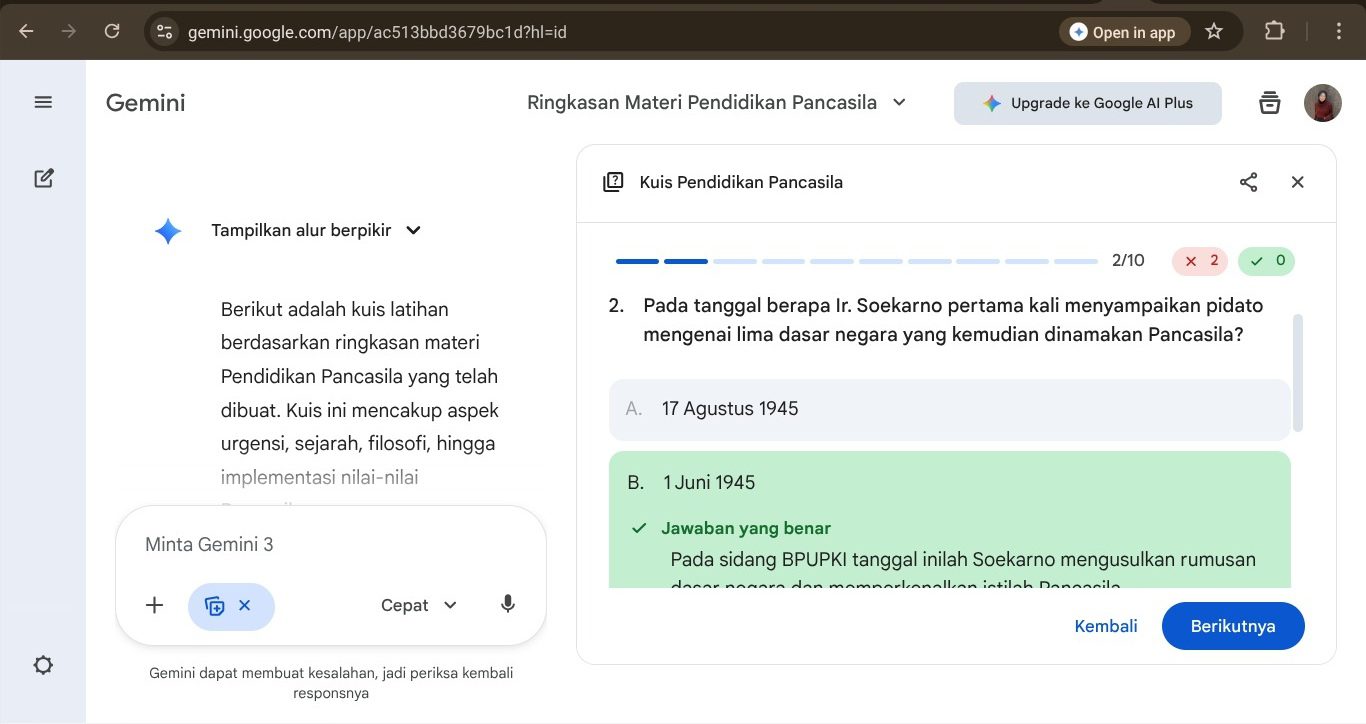Disable the active tool chip in the prompt bar
This screenshot has height=724, width=1366.
245,605
